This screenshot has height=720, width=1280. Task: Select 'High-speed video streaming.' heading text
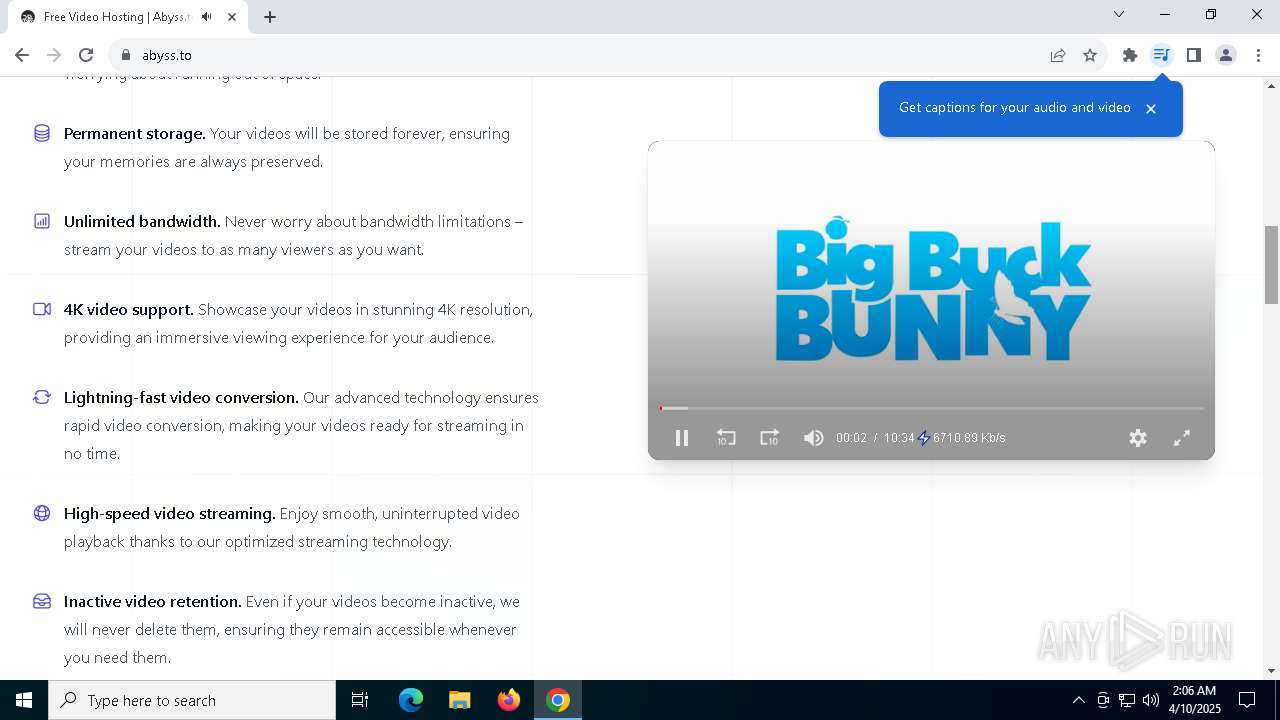[170, 513]
